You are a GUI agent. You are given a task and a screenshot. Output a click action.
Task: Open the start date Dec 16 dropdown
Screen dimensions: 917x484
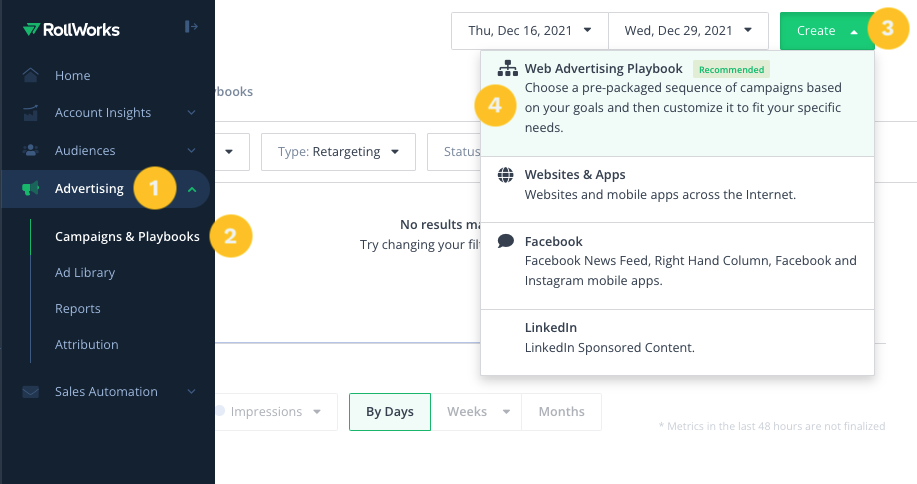(530, 30)
